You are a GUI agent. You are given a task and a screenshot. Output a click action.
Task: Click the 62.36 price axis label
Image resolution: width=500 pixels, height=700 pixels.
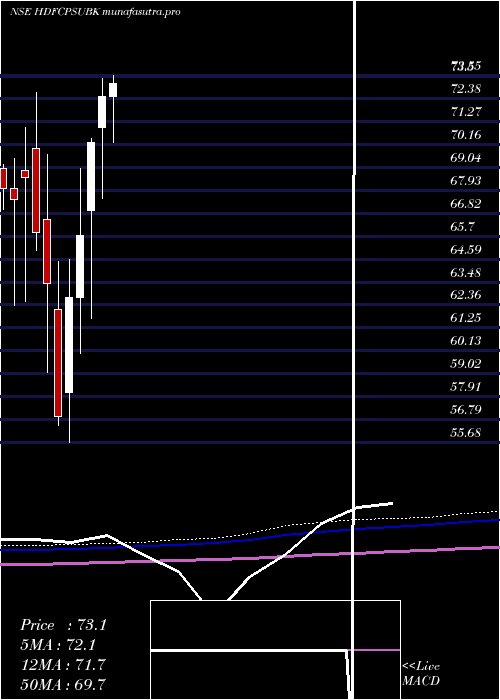[x=466, y=295]
